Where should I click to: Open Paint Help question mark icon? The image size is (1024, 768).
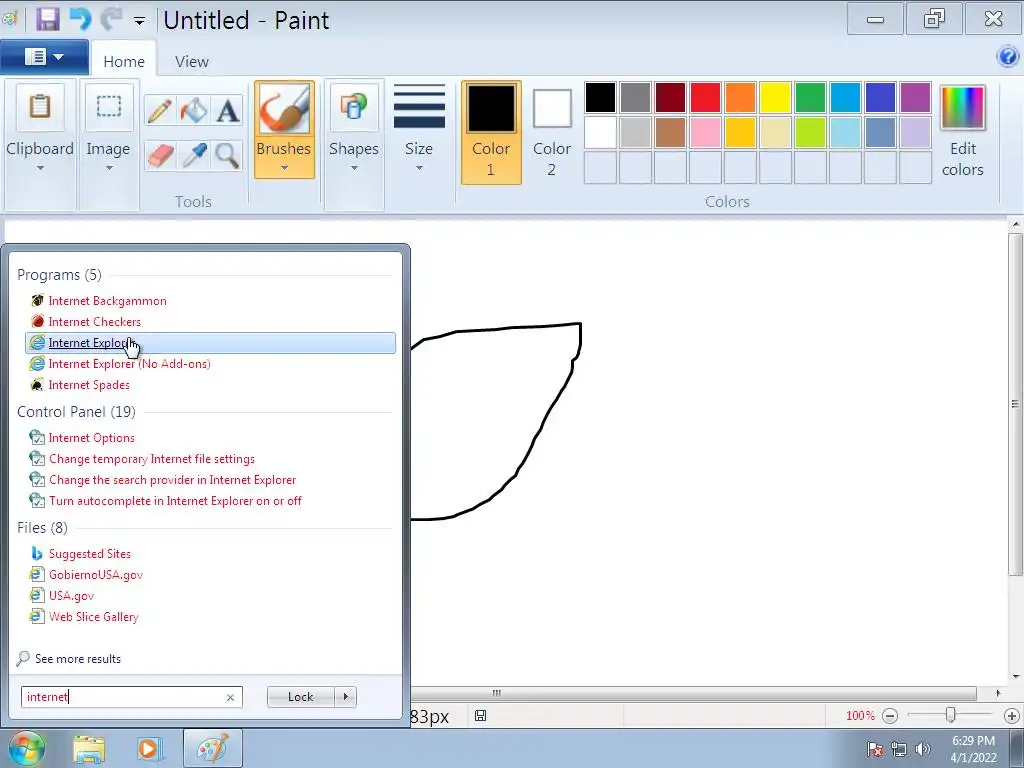[1008, 57]
